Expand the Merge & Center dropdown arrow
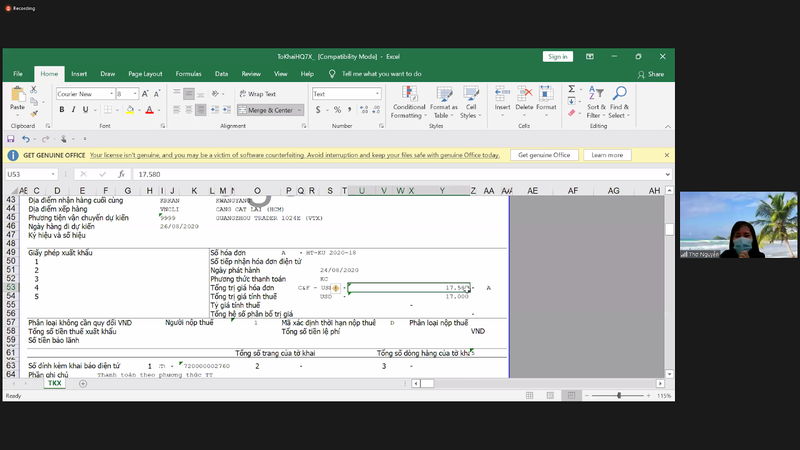The image size is (800, 450). pyautogui.click(x=299, y=110)
